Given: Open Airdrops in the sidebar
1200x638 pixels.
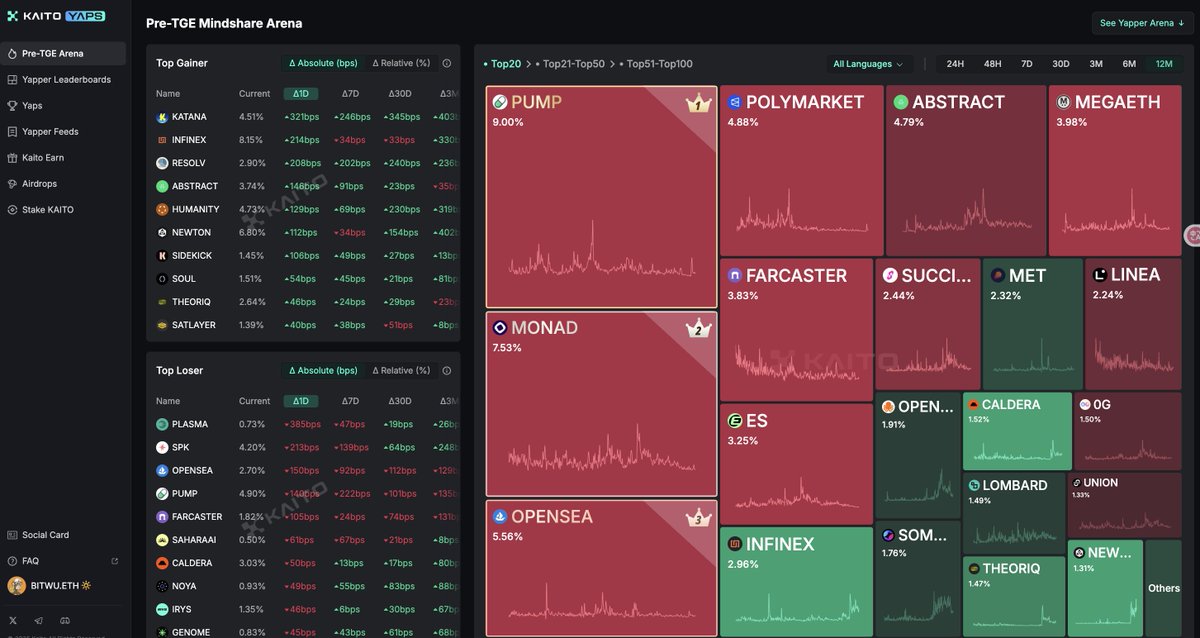Looking at the screenshot, I should (63, 183).
